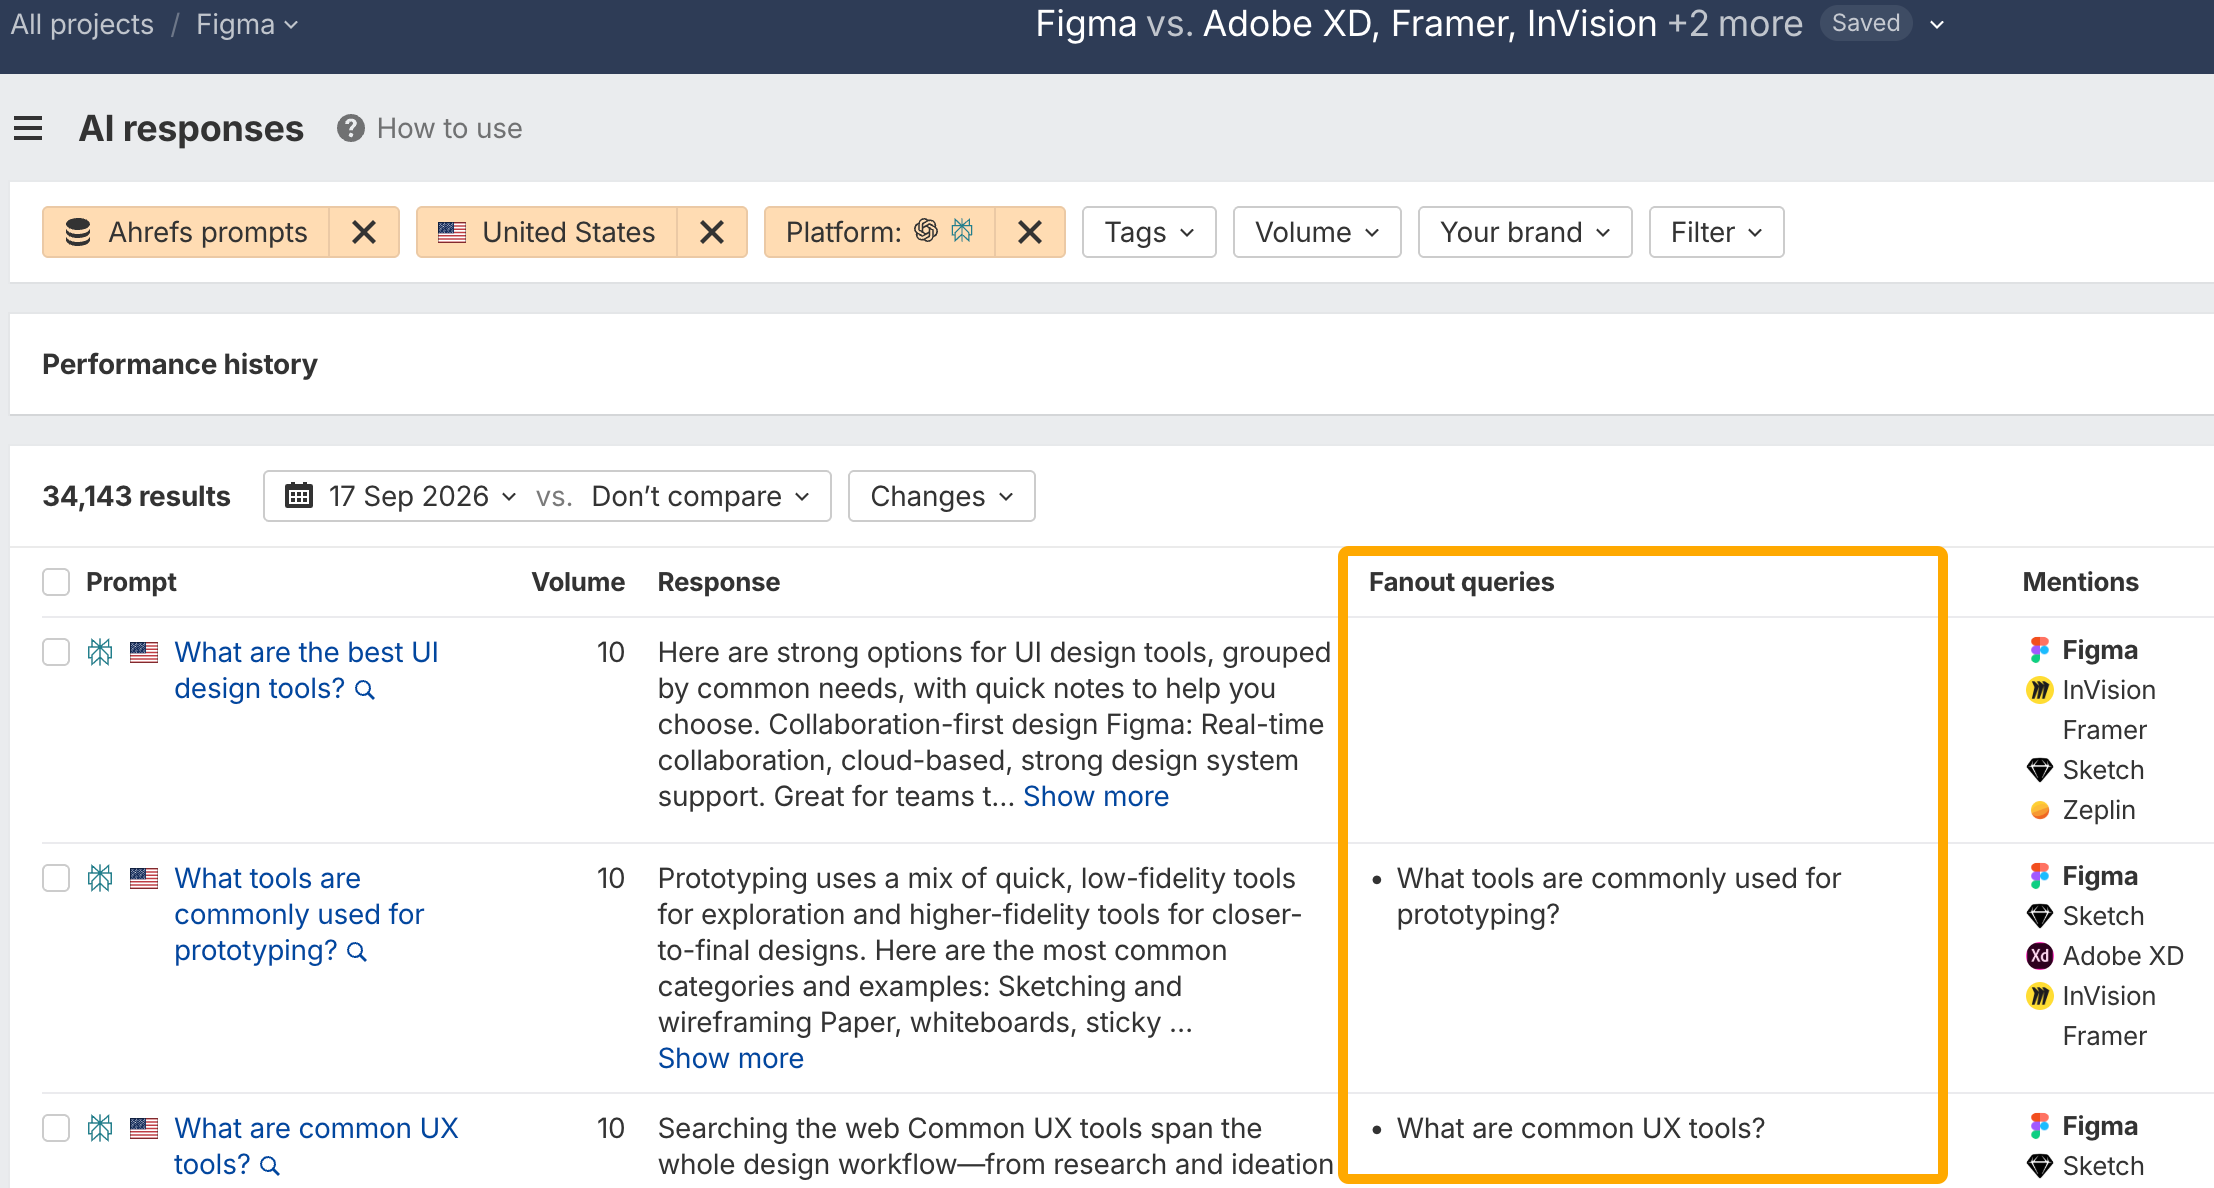This screenshot has width=2214, height=1188.
Task: Click the calendar icon beside 17 Sep 2026
Action: pos(299,496)
